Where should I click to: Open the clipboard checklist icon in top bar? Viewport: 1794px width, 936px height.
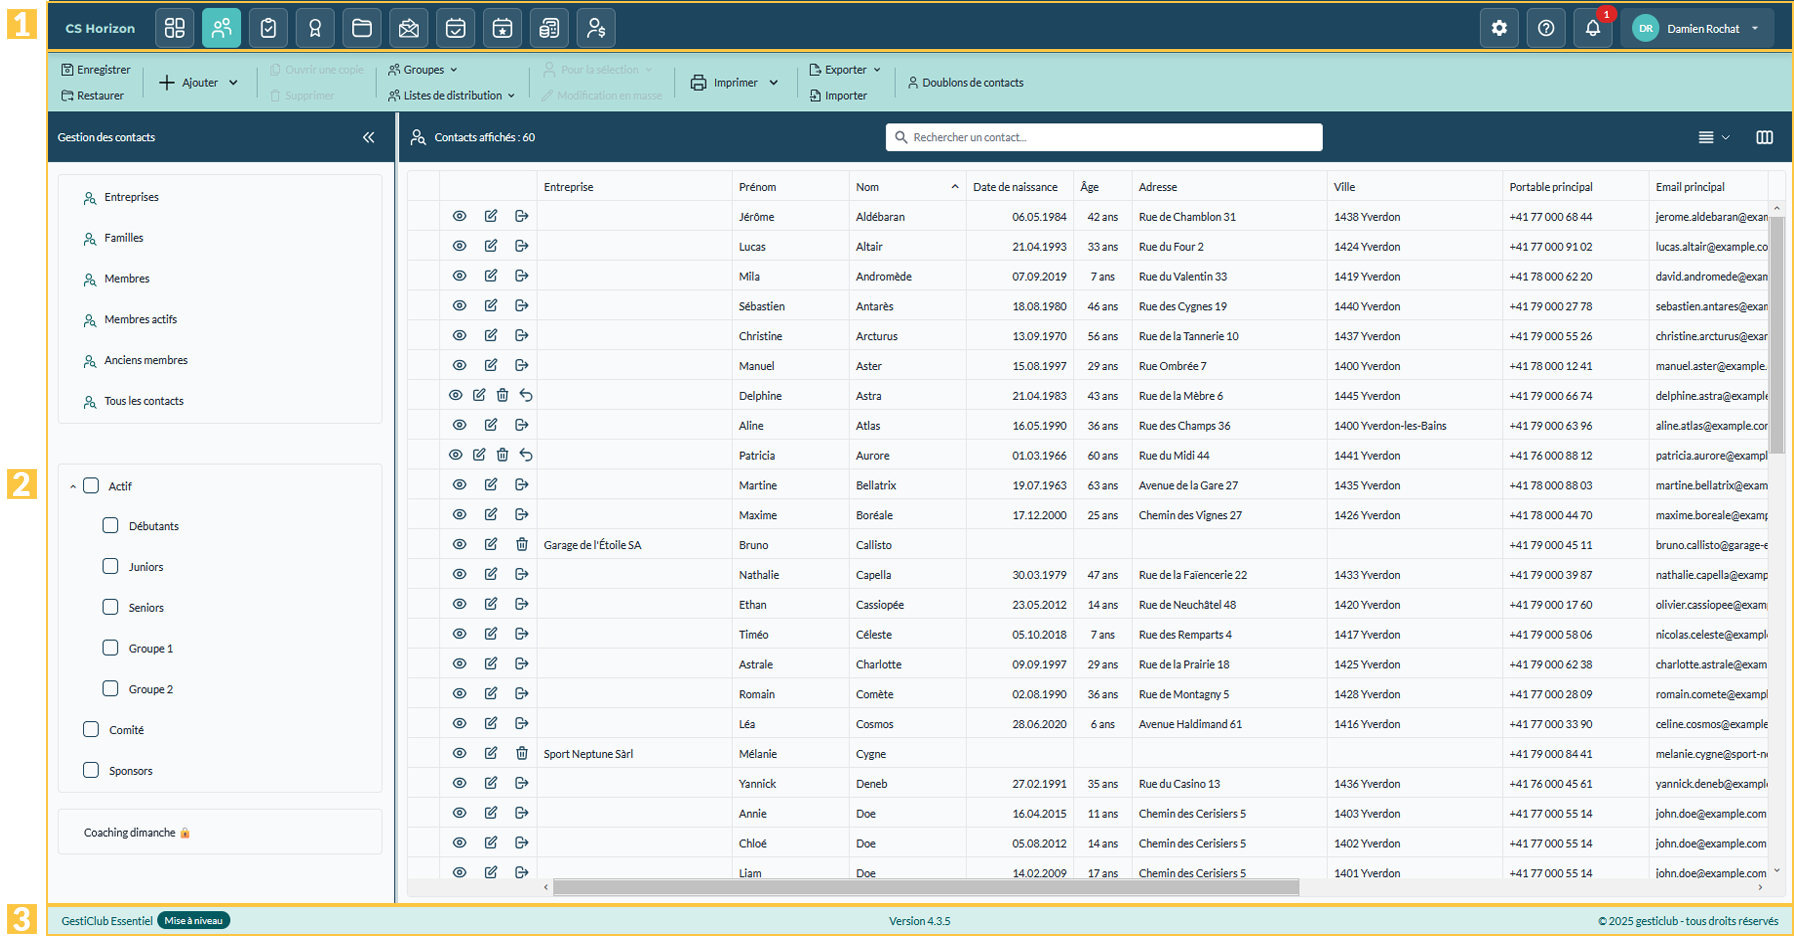(x=268, y=28)
